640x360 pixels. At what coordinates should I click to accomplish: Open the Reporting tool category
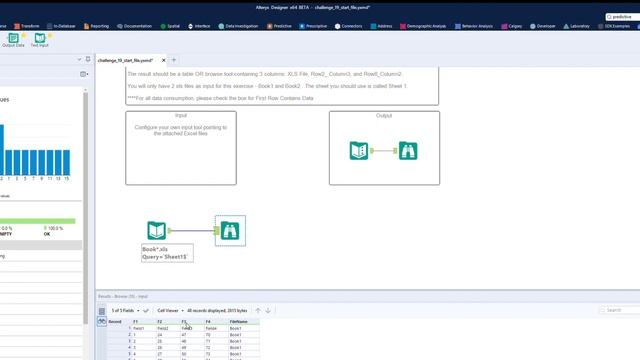coord(96,26)
